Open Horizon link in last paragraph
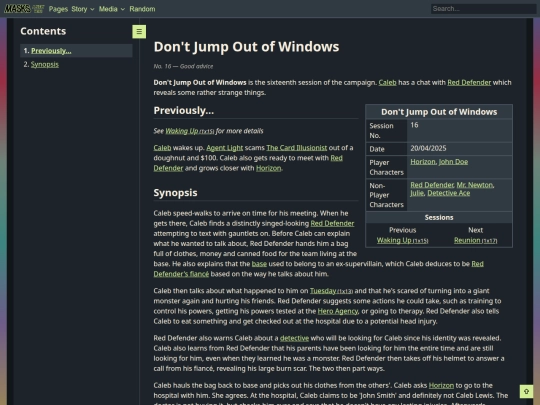This screenshot has width=540, height=405. (441, 385)
